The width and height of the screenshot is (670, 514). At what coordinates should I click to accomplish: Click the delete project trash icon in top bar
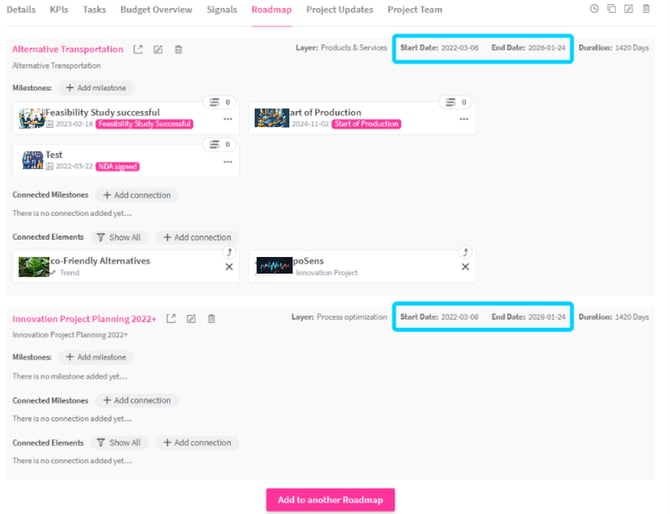pyautogui.click(x=646, y=9)
